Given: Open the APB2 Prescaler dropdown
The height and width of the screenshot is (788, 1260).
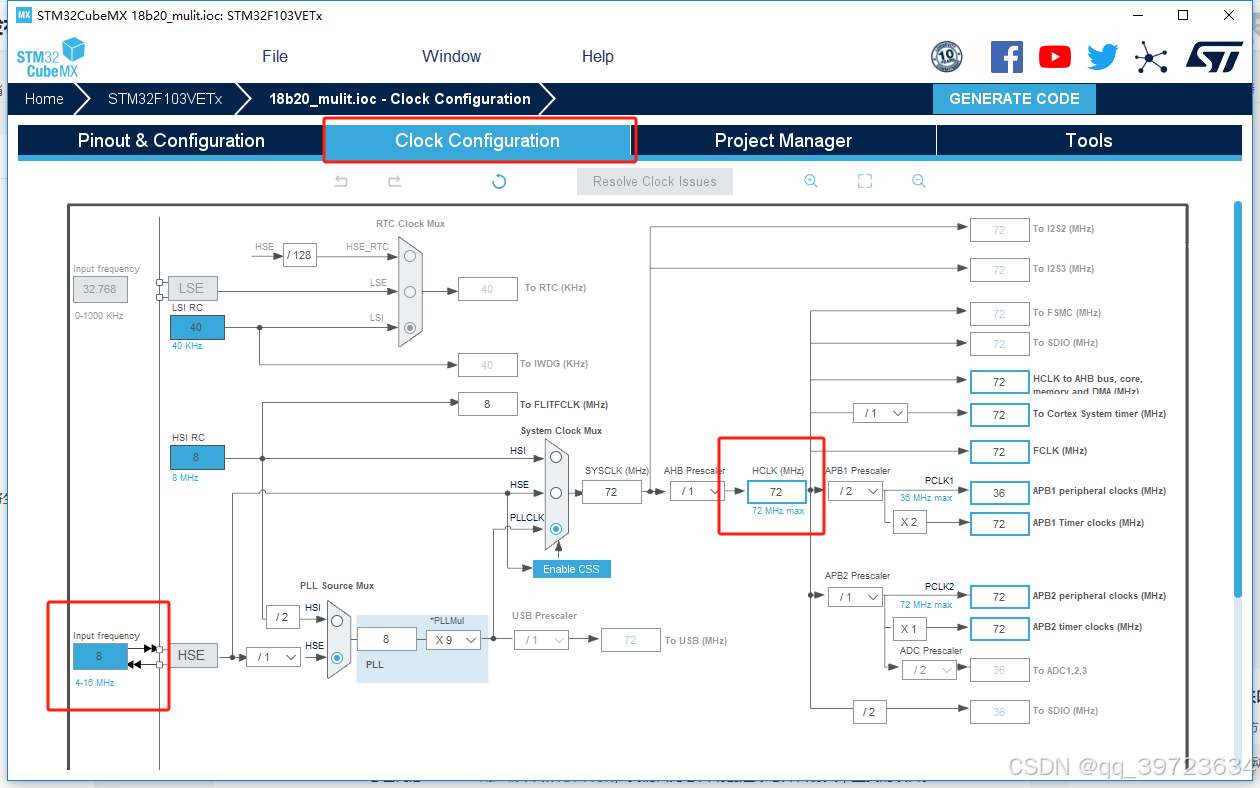Looking at the screenshot, I should [855, 597].
